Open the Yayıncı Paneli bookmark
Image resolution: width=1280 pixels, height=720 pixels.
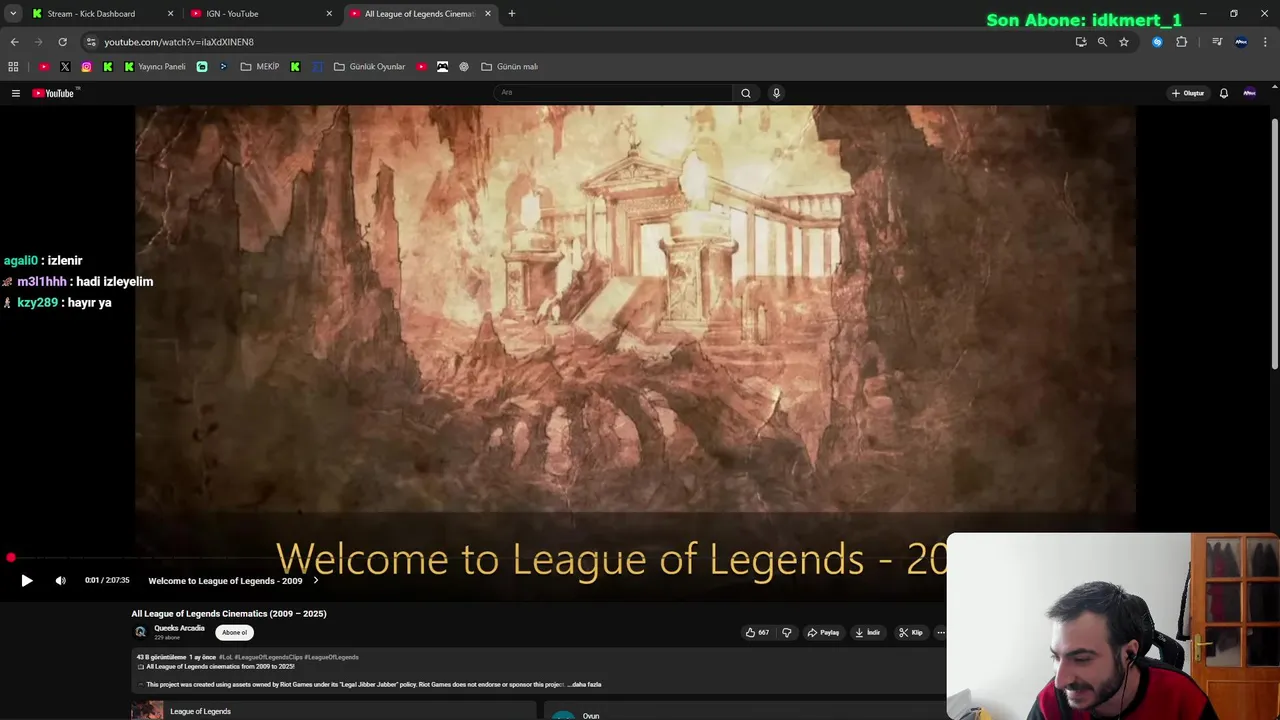(x=155, y=67)
